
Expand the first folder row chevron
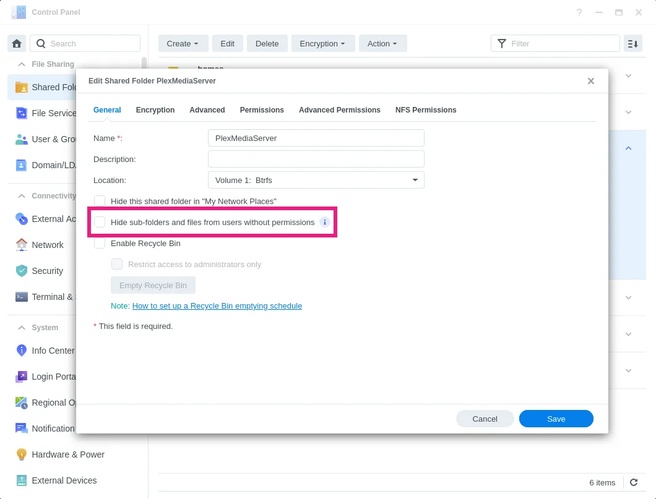628,76
